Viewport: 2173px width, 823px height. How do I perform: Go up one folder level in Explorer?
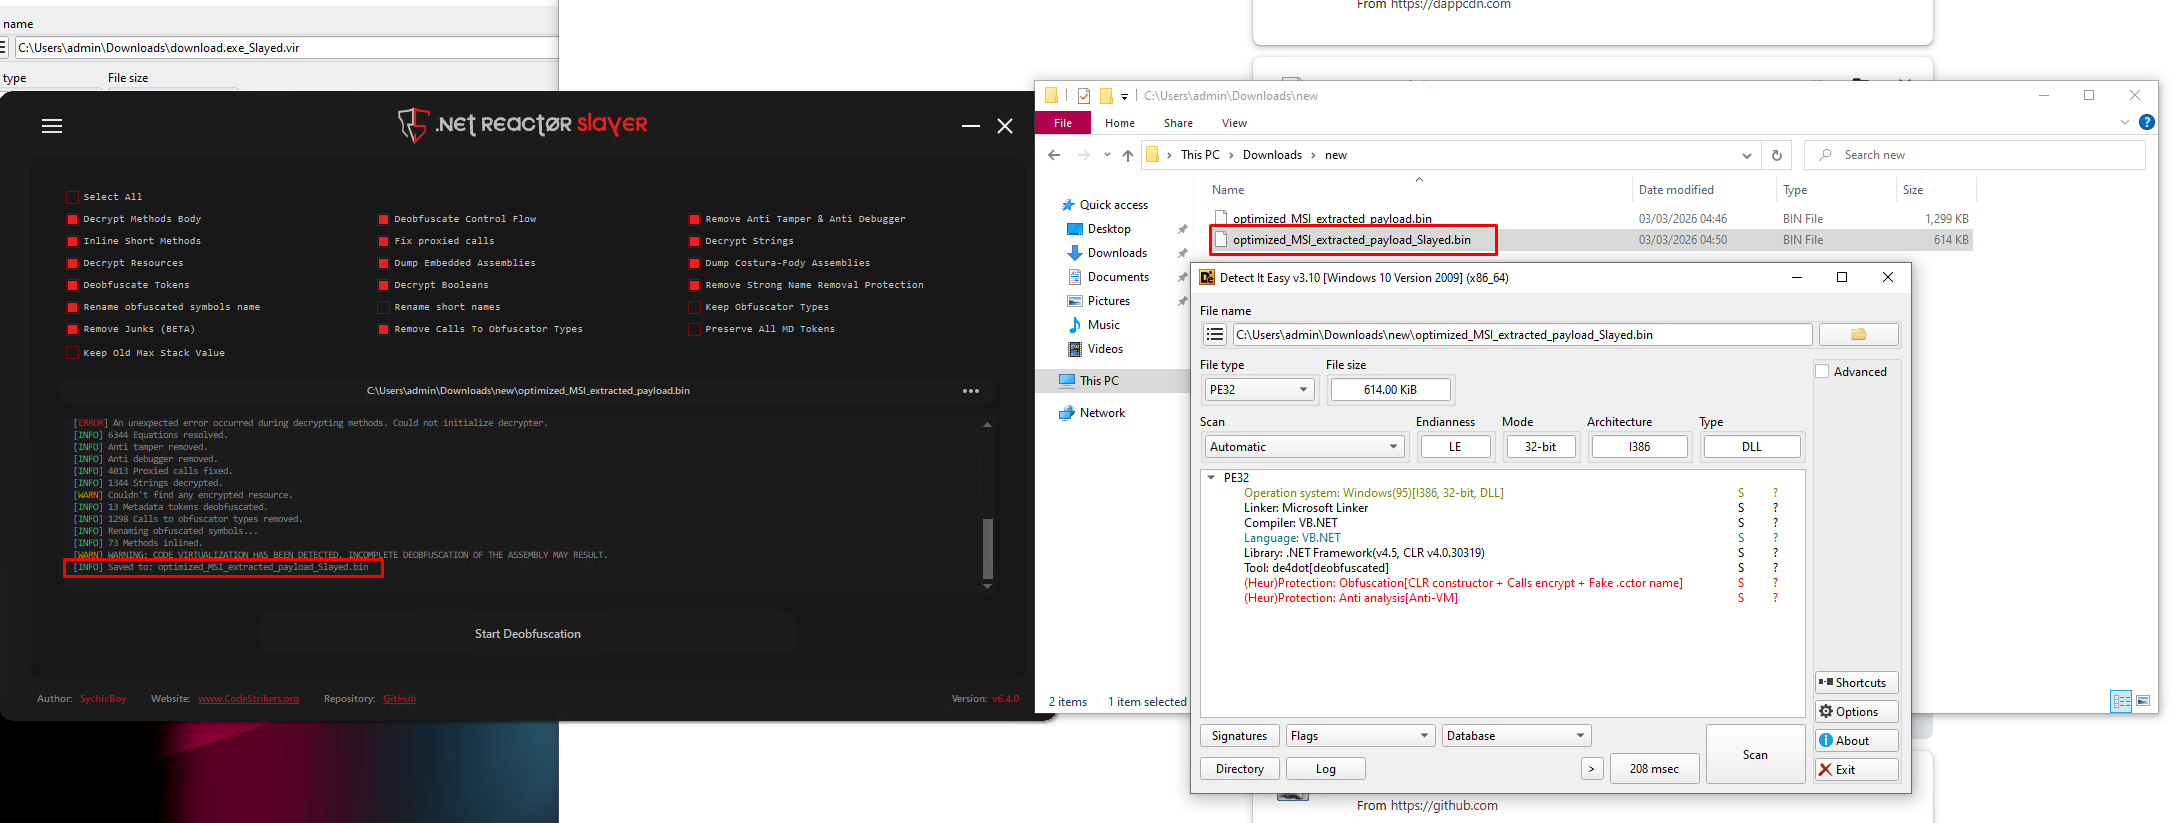coord(1128,155)
